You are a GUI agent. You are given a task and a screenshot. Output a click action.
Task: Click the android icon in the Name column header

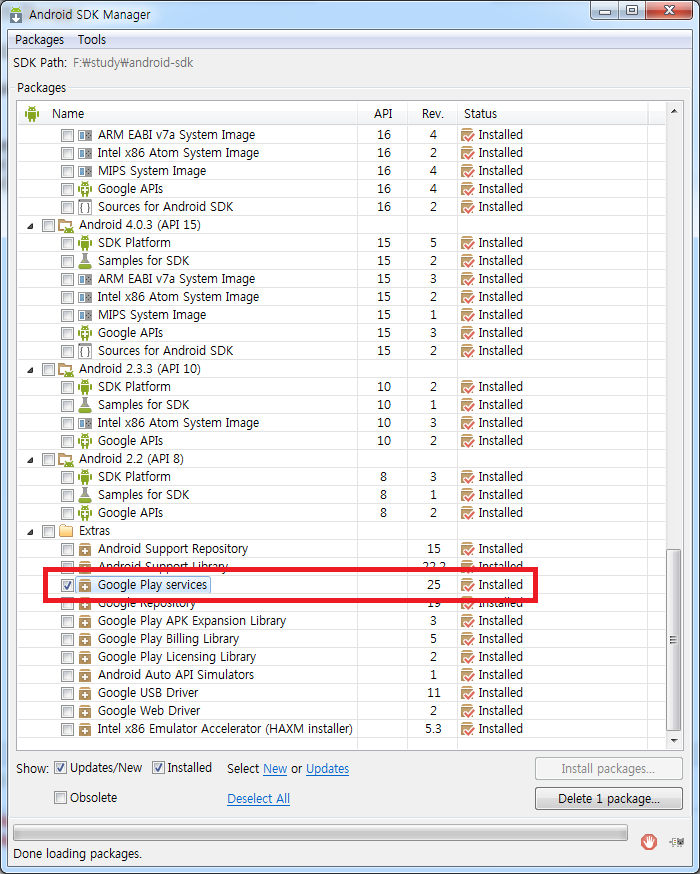32,114
